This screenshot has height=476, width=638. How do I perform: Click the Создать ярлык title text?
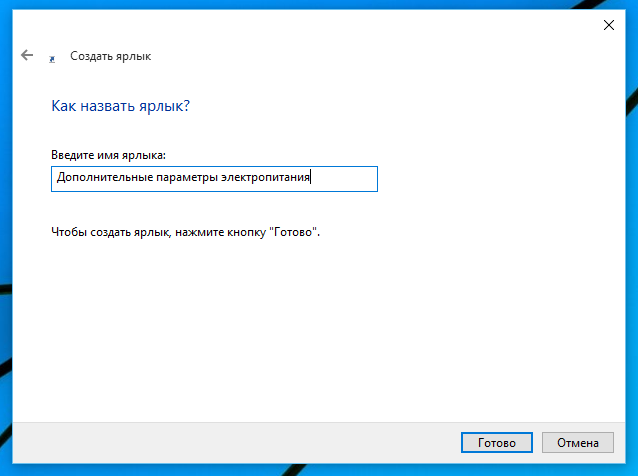110,57
